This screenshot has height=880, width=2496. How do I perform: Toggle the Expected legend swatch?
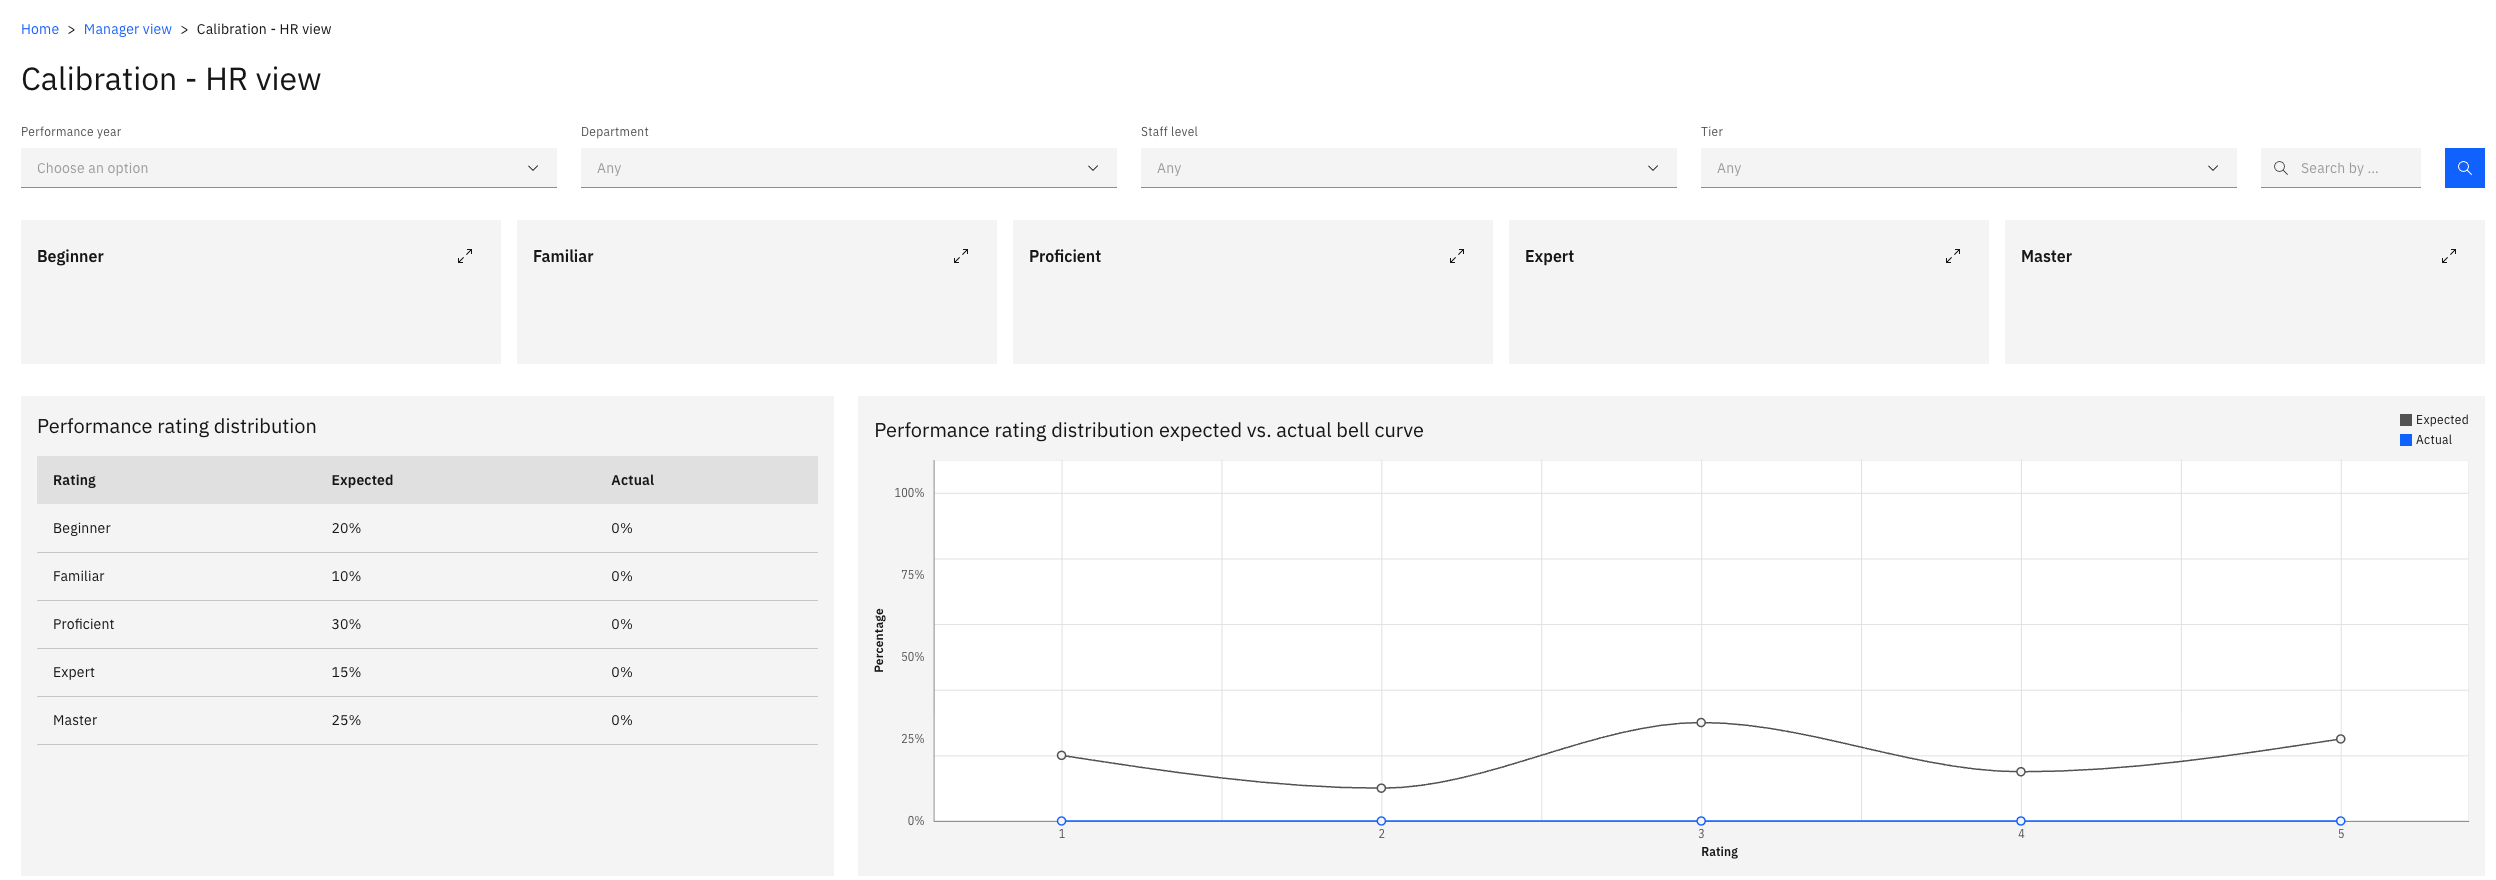tap(2406, 420)
